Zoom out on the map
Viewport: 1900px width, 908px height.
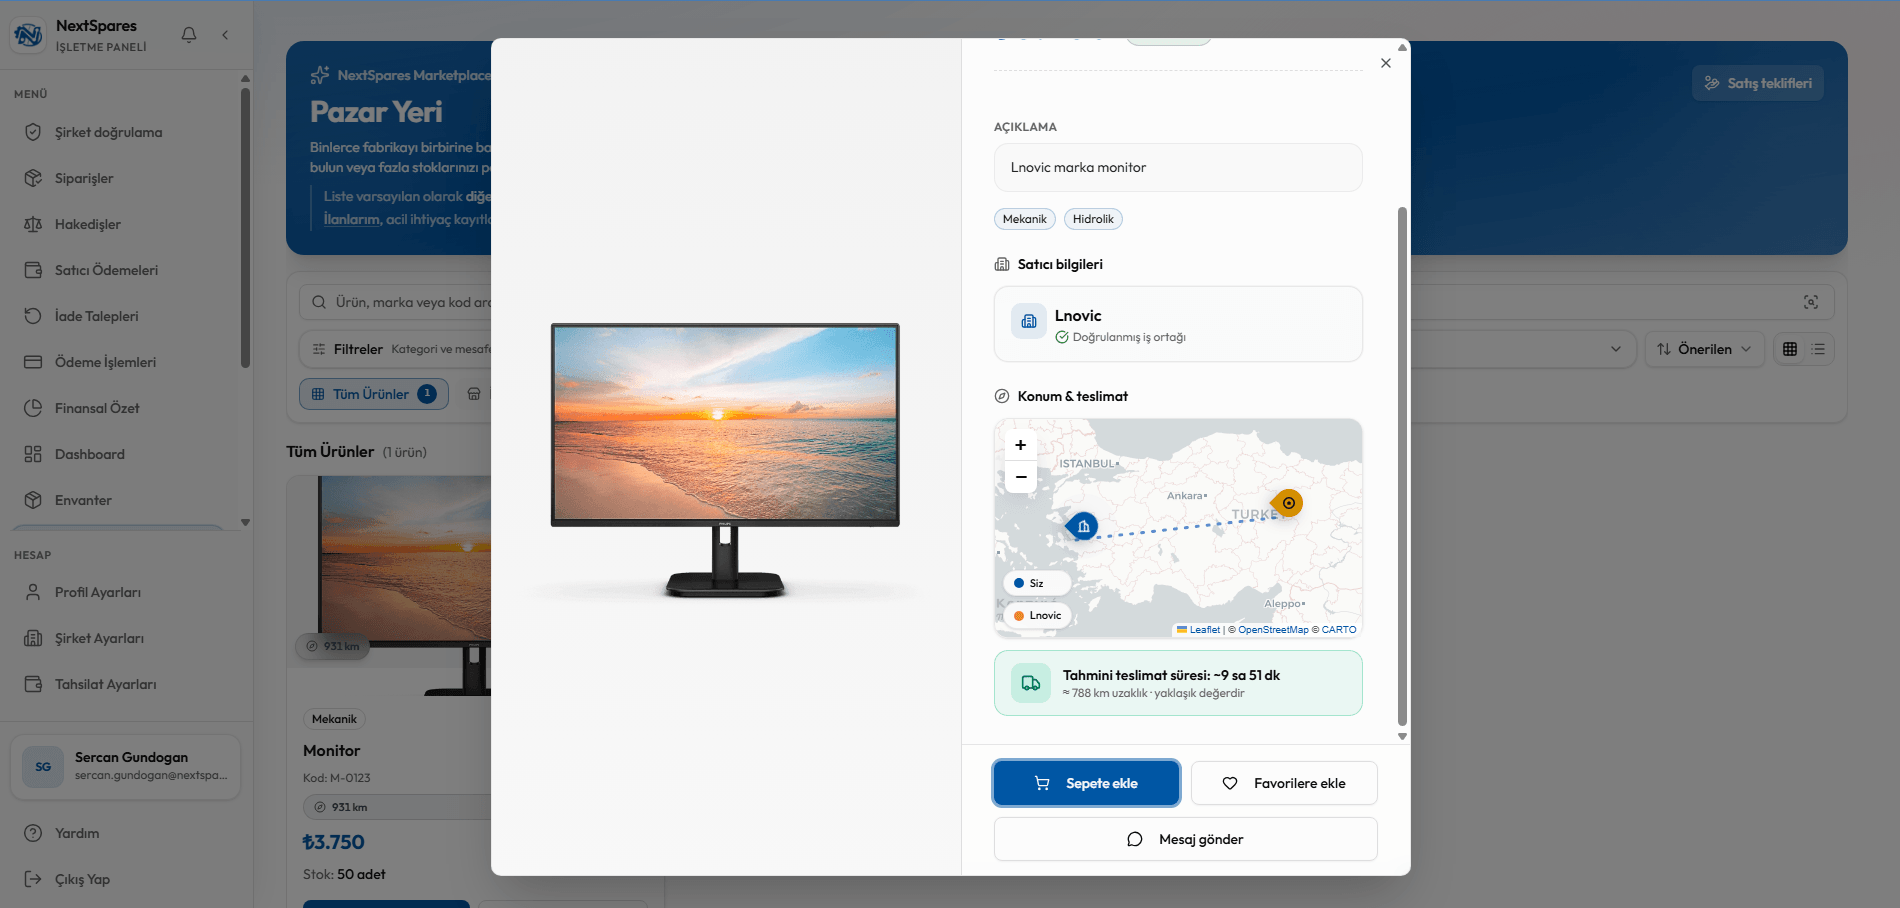[x=1021, y=477]
